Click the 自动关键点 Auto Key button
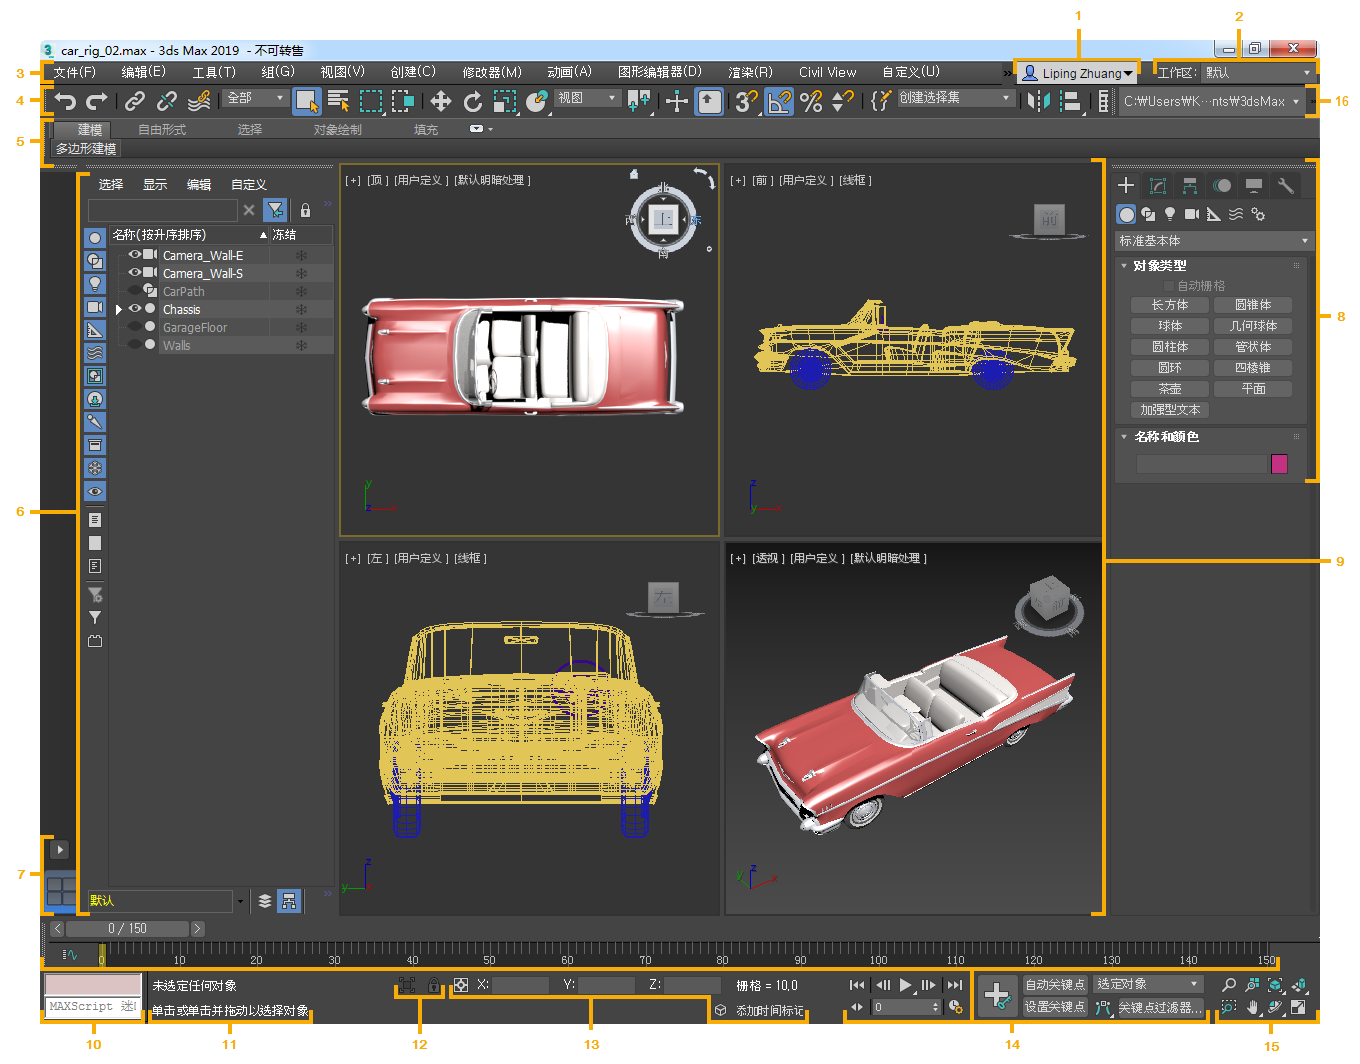 (1055, 985)
